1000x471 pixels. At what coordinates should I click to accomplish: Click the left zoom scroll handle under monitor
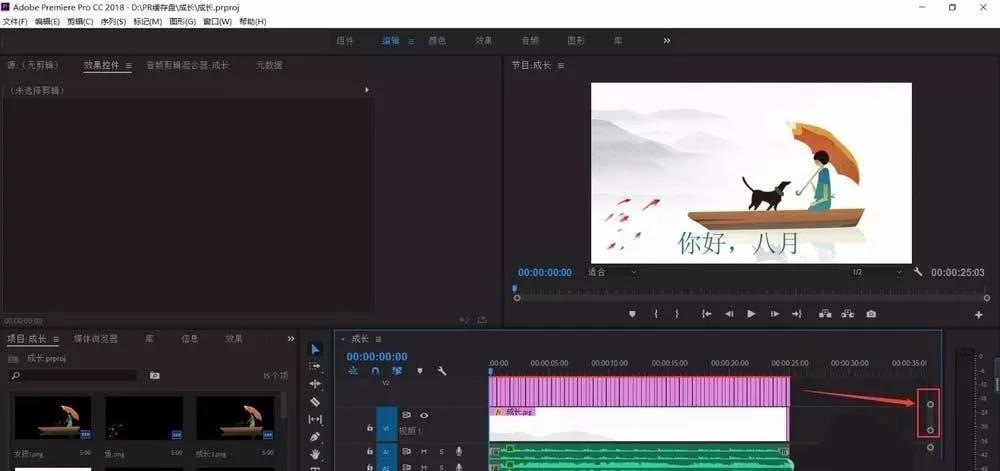click(x=517, y=298)
